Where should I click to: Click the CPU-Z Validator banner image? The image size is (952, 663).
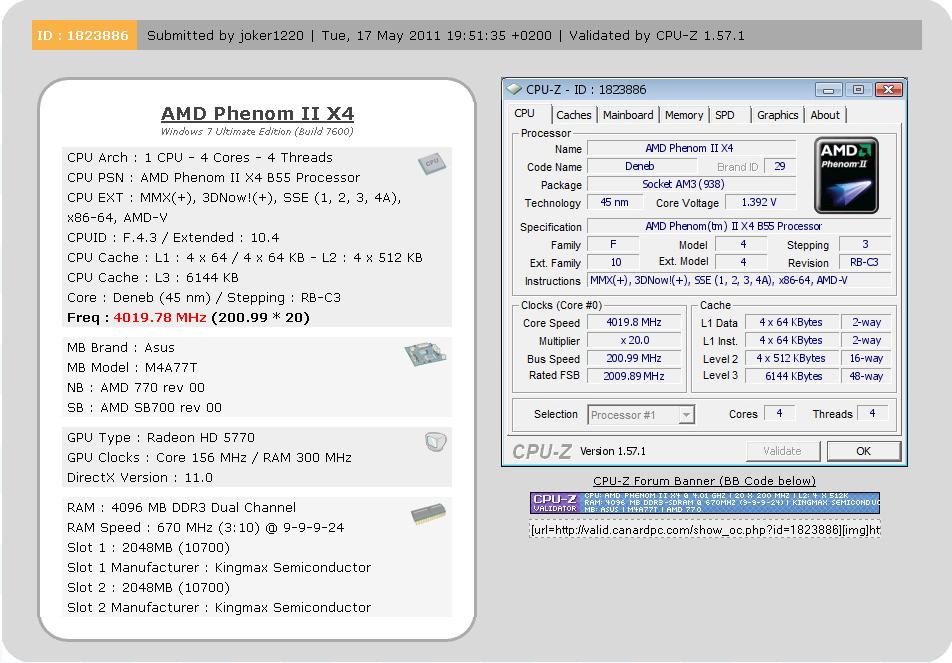point(705,503)
